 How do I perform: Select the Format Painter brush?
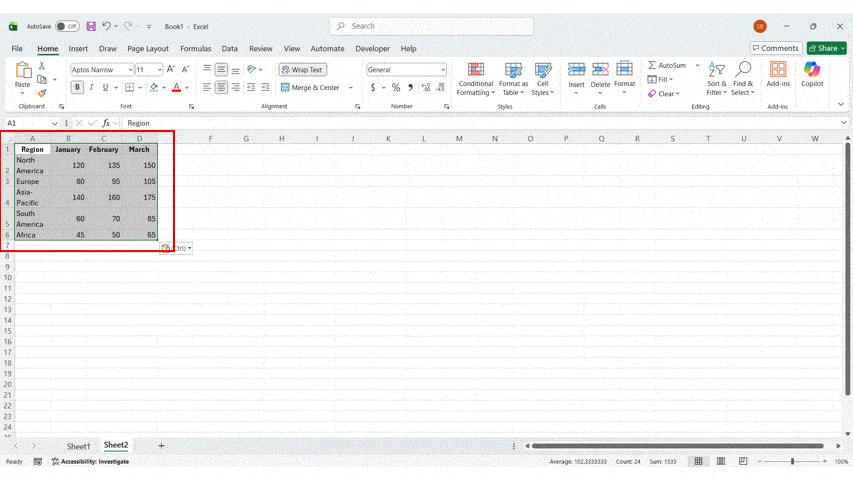tap(42, 93)
